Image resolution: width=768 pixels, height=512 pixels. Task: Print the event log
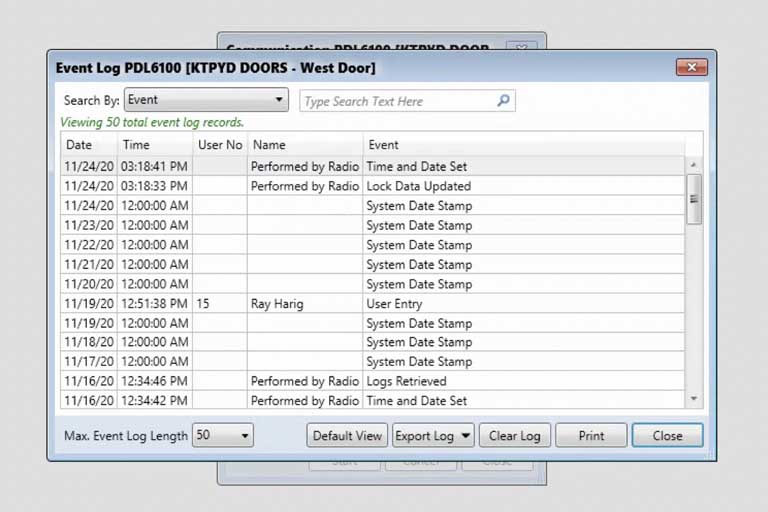pos(591,436)
